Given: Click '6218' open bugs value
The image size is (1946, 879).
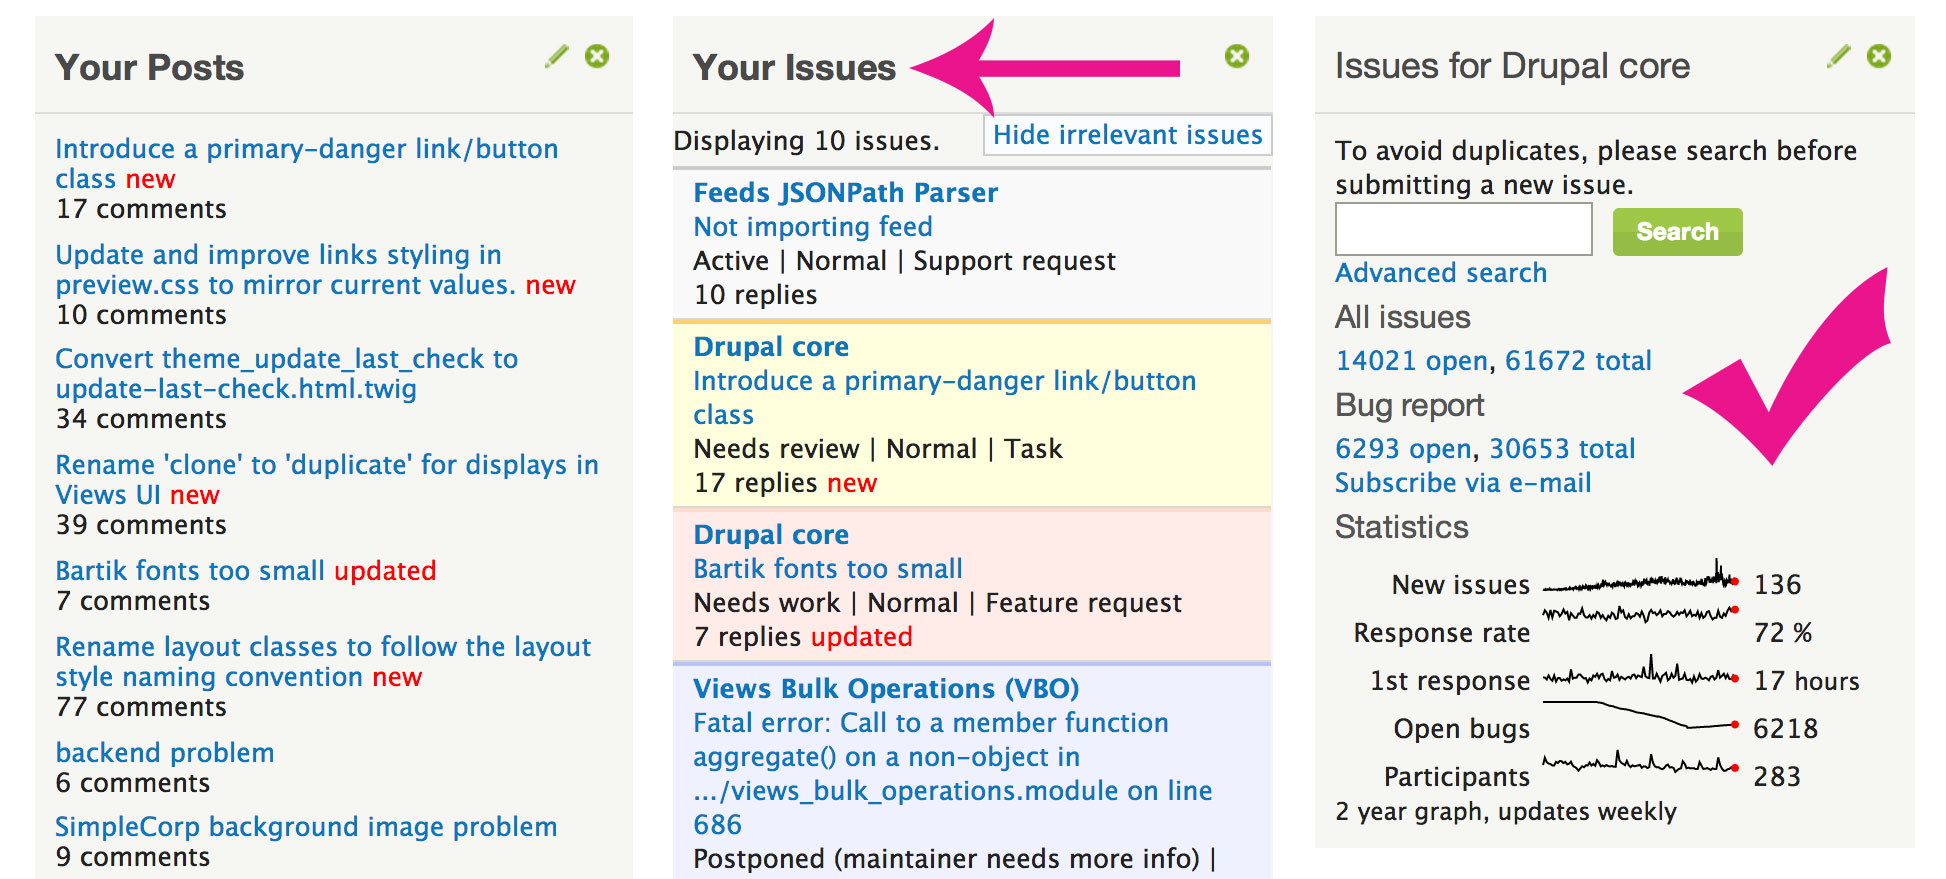Looking at the screenshot, I should click(x=1785, y=729).
